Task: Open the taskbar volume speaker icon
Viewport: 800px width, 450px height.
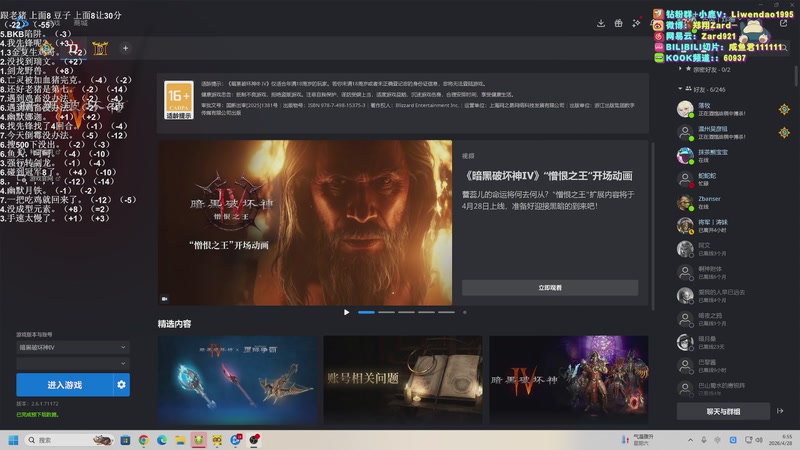Action: tap(759, 440)
